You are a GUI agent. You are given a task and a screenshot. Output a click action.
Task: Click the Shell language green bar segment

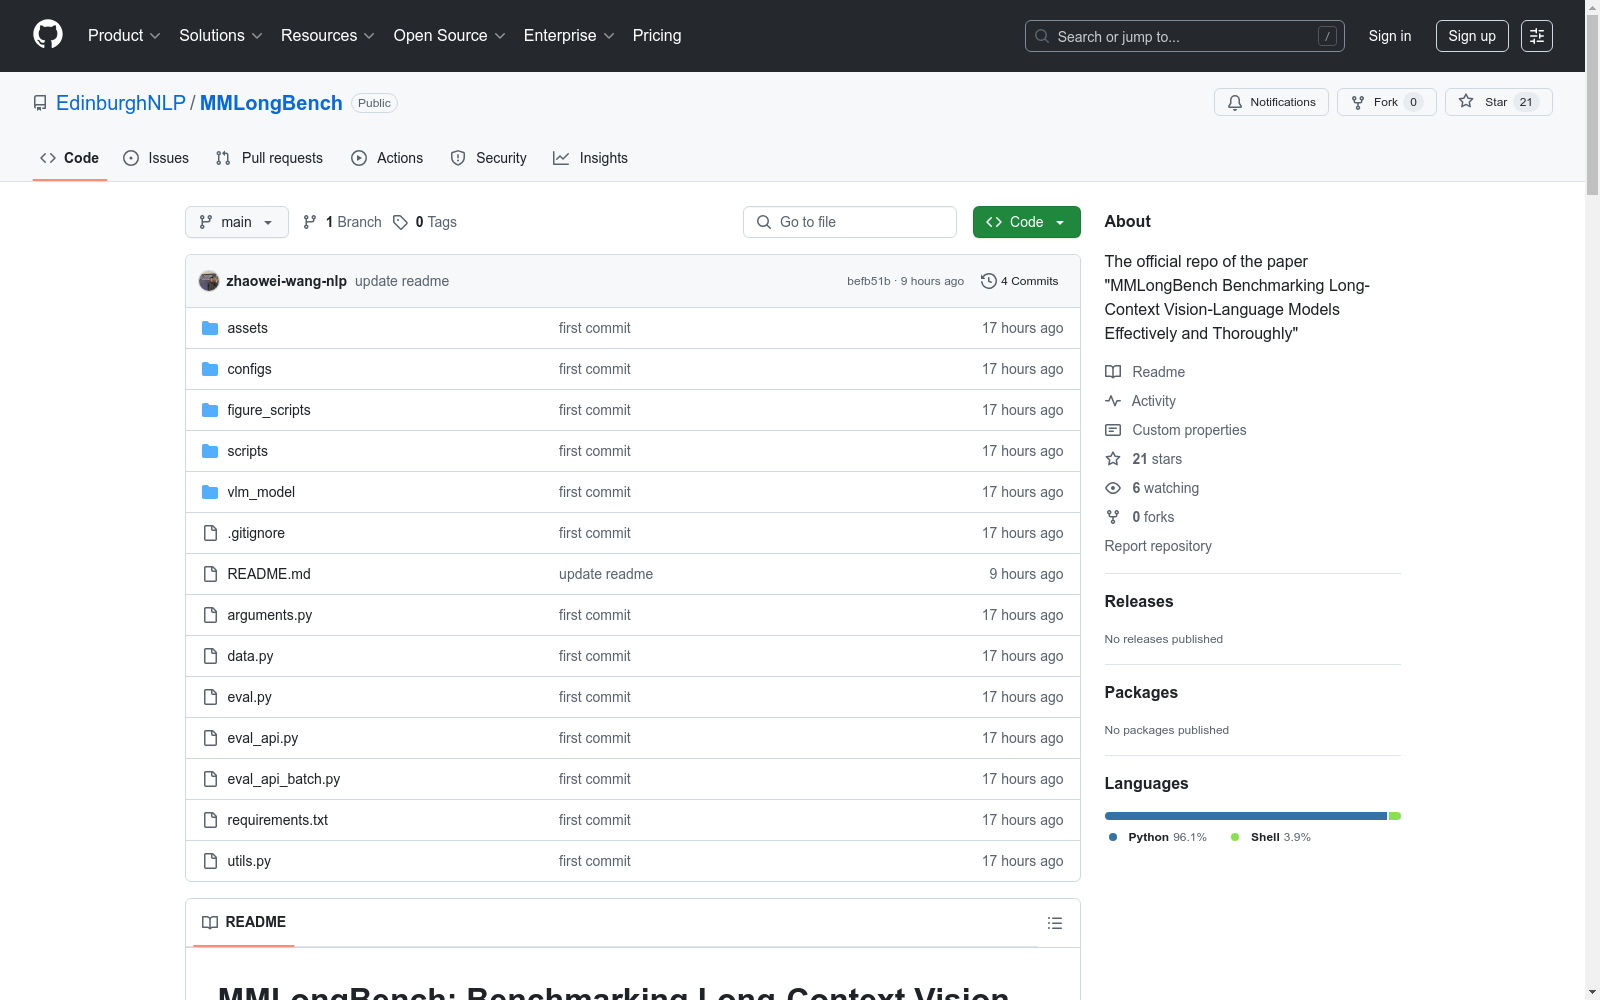[x=1395, y=816]
